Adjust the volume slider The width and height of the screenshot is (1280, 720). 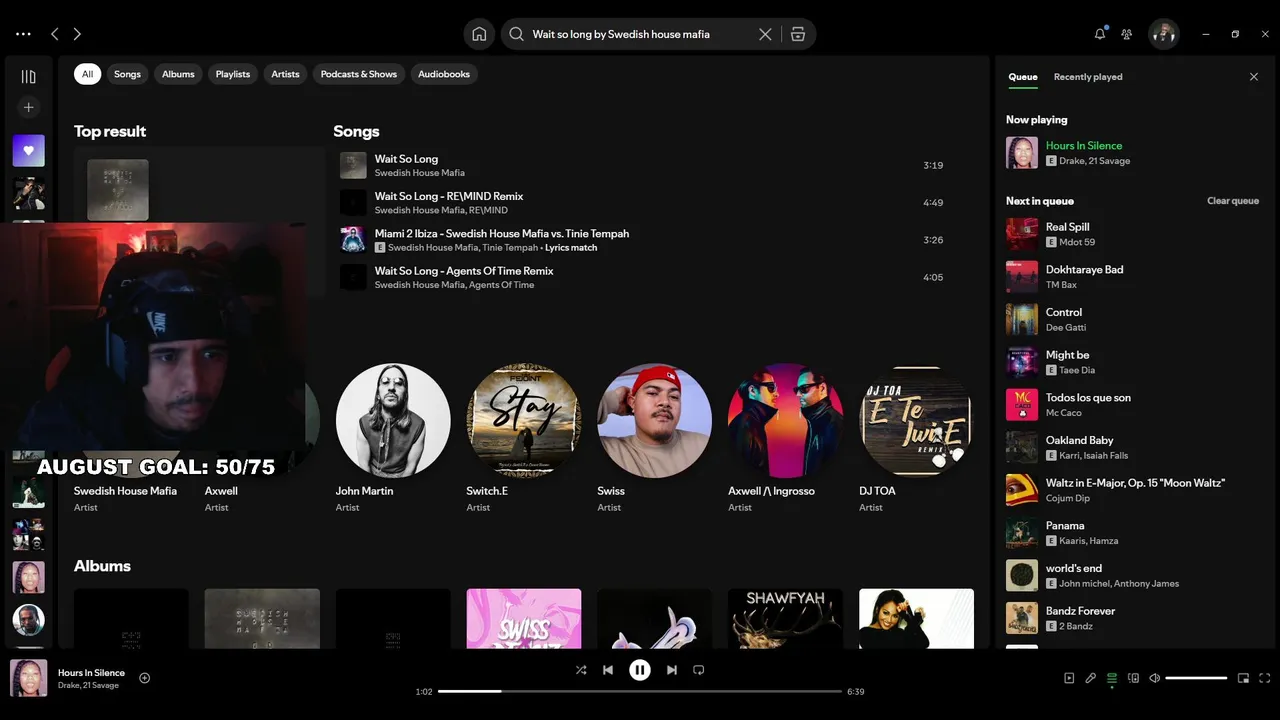[x=1196, y=678]
